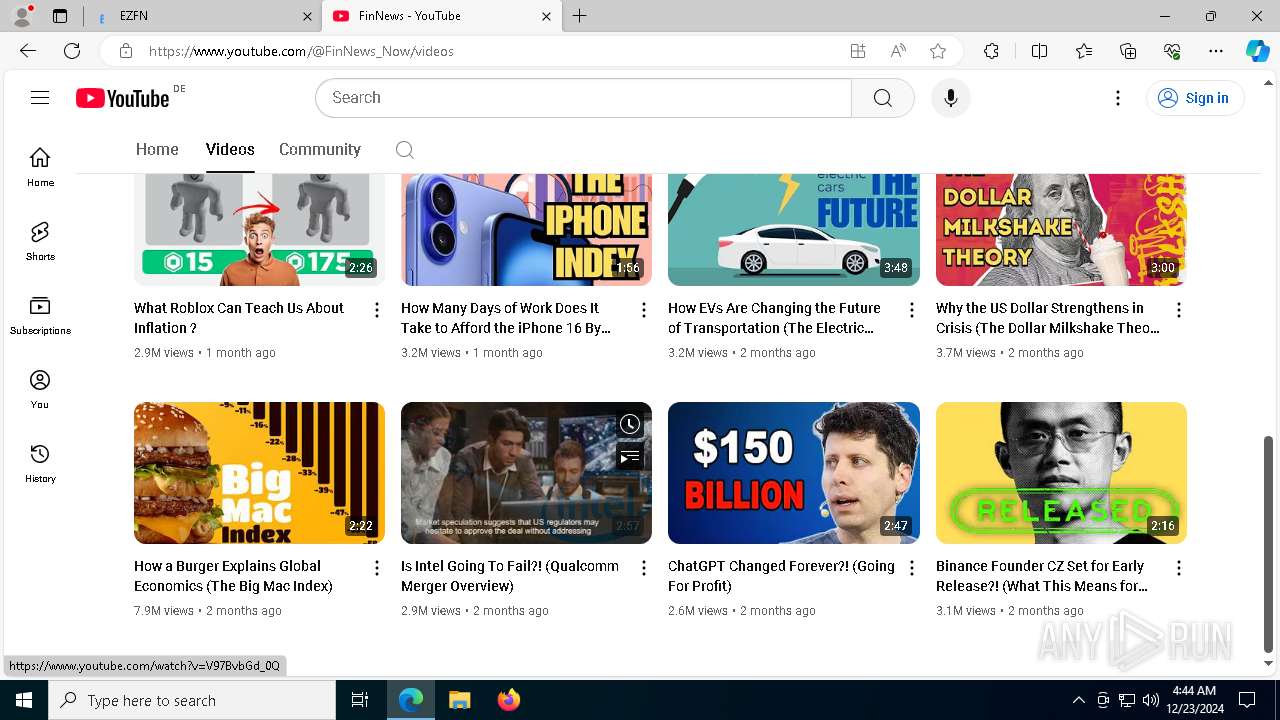This screenshot has height=720, width=1280.
Task: Add this page to favorites
Action: point(938,51)
